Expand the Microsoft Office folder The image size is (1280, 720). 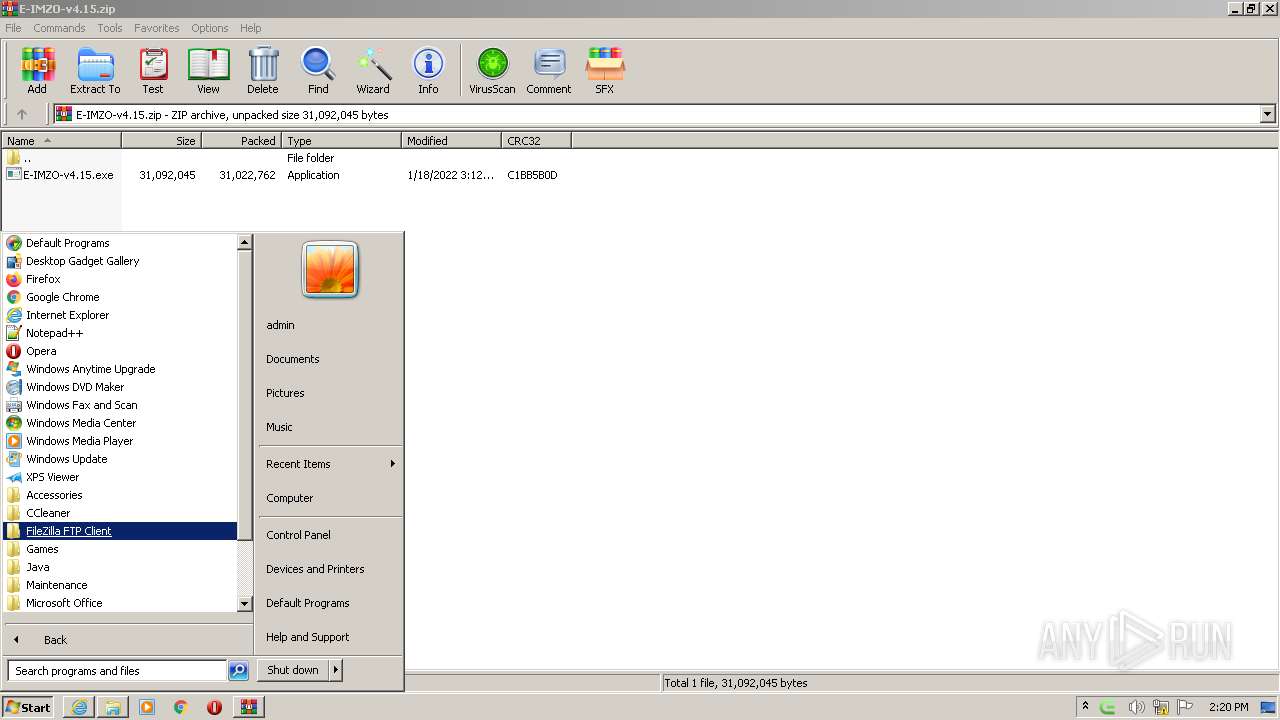click(120, 603)
